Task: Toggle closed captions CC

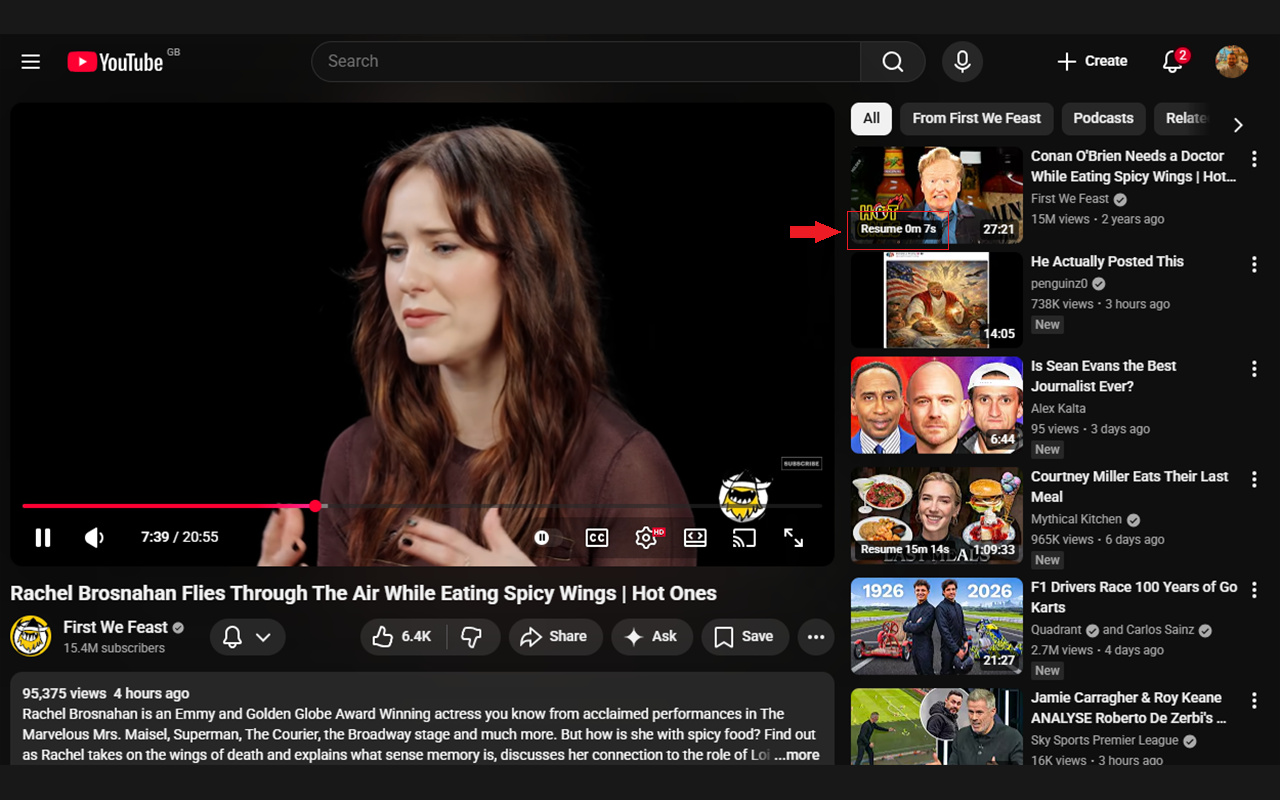Action: coord(597,538)
